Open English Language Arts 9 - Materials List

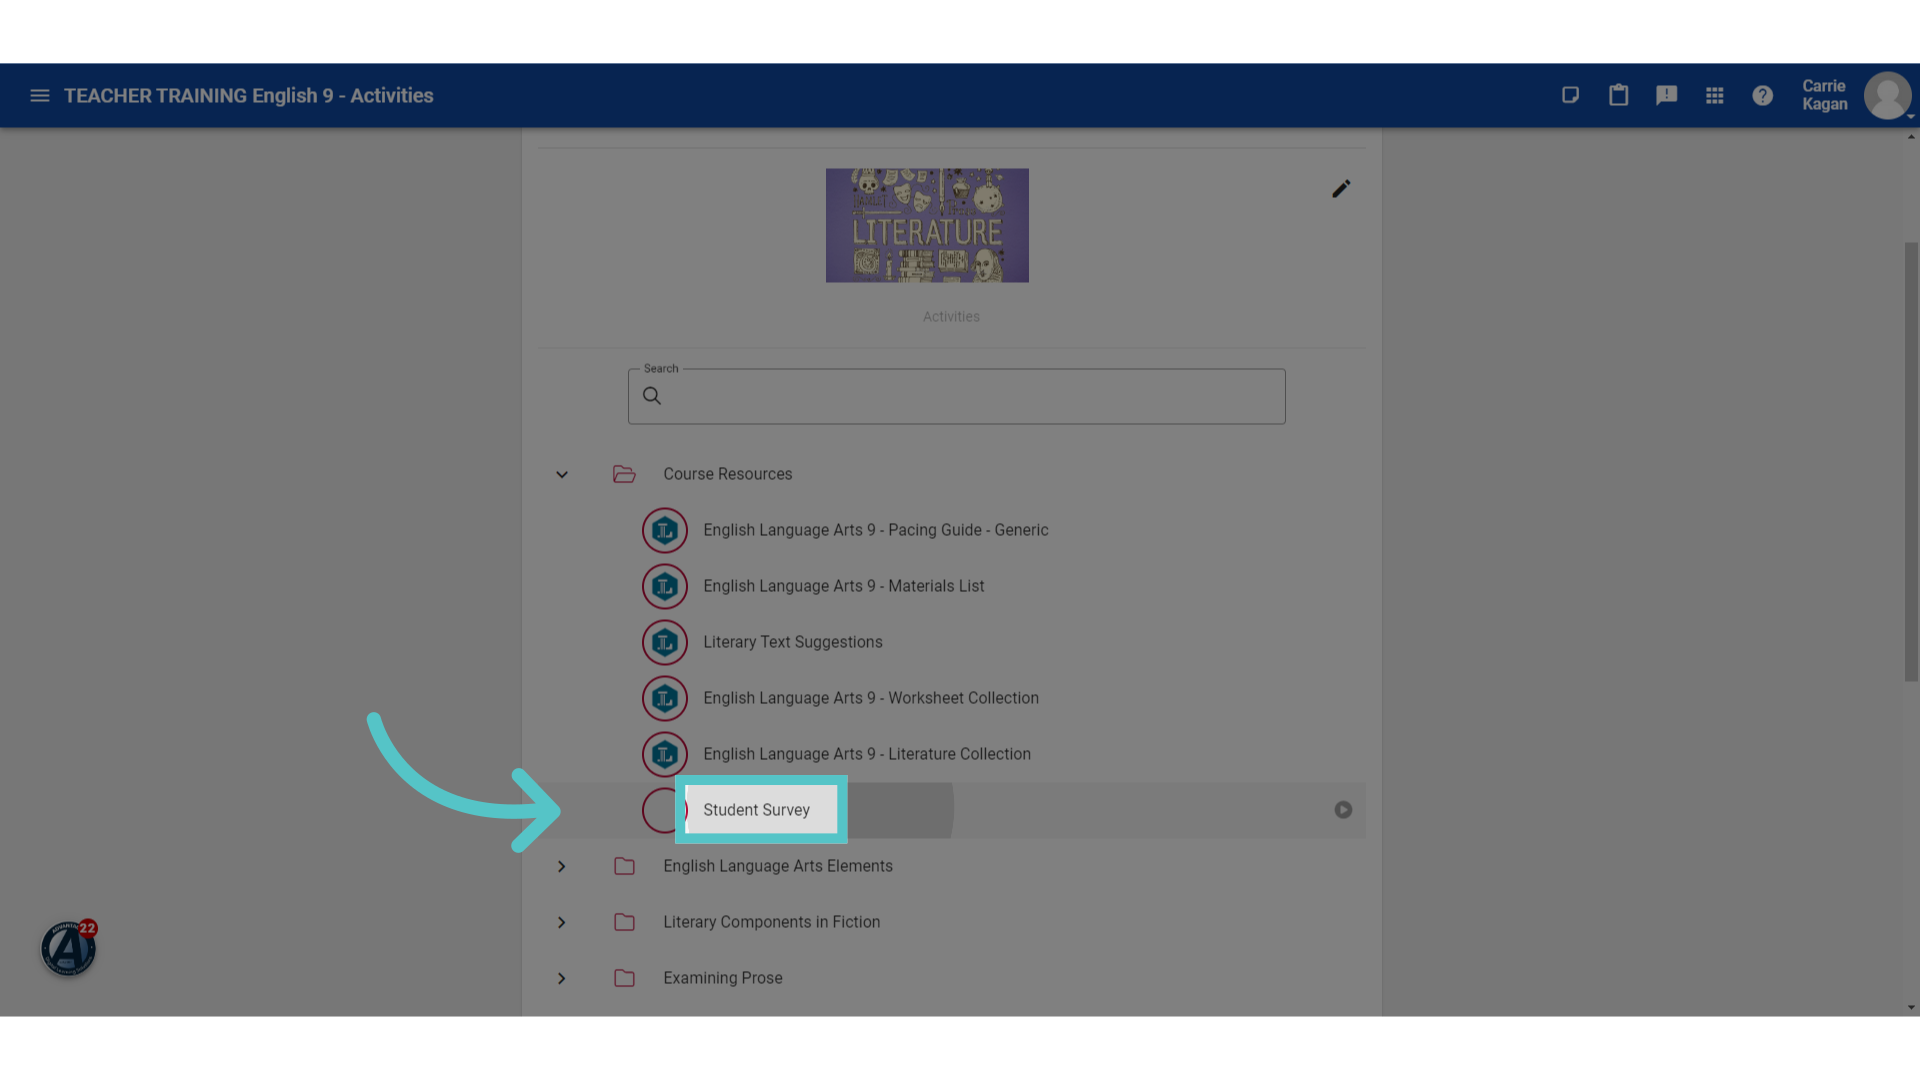point(843,586)
